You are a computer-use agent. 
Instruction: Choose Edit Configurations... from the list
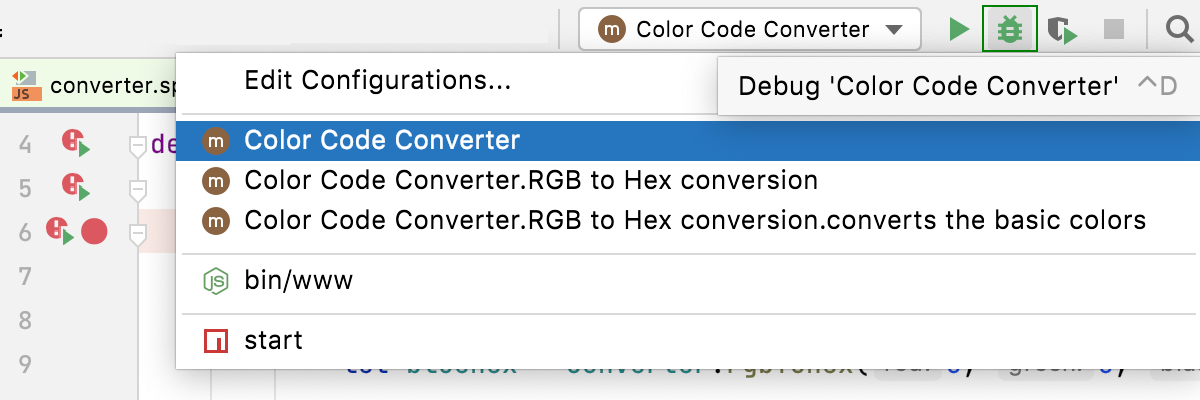pos(378,81)
